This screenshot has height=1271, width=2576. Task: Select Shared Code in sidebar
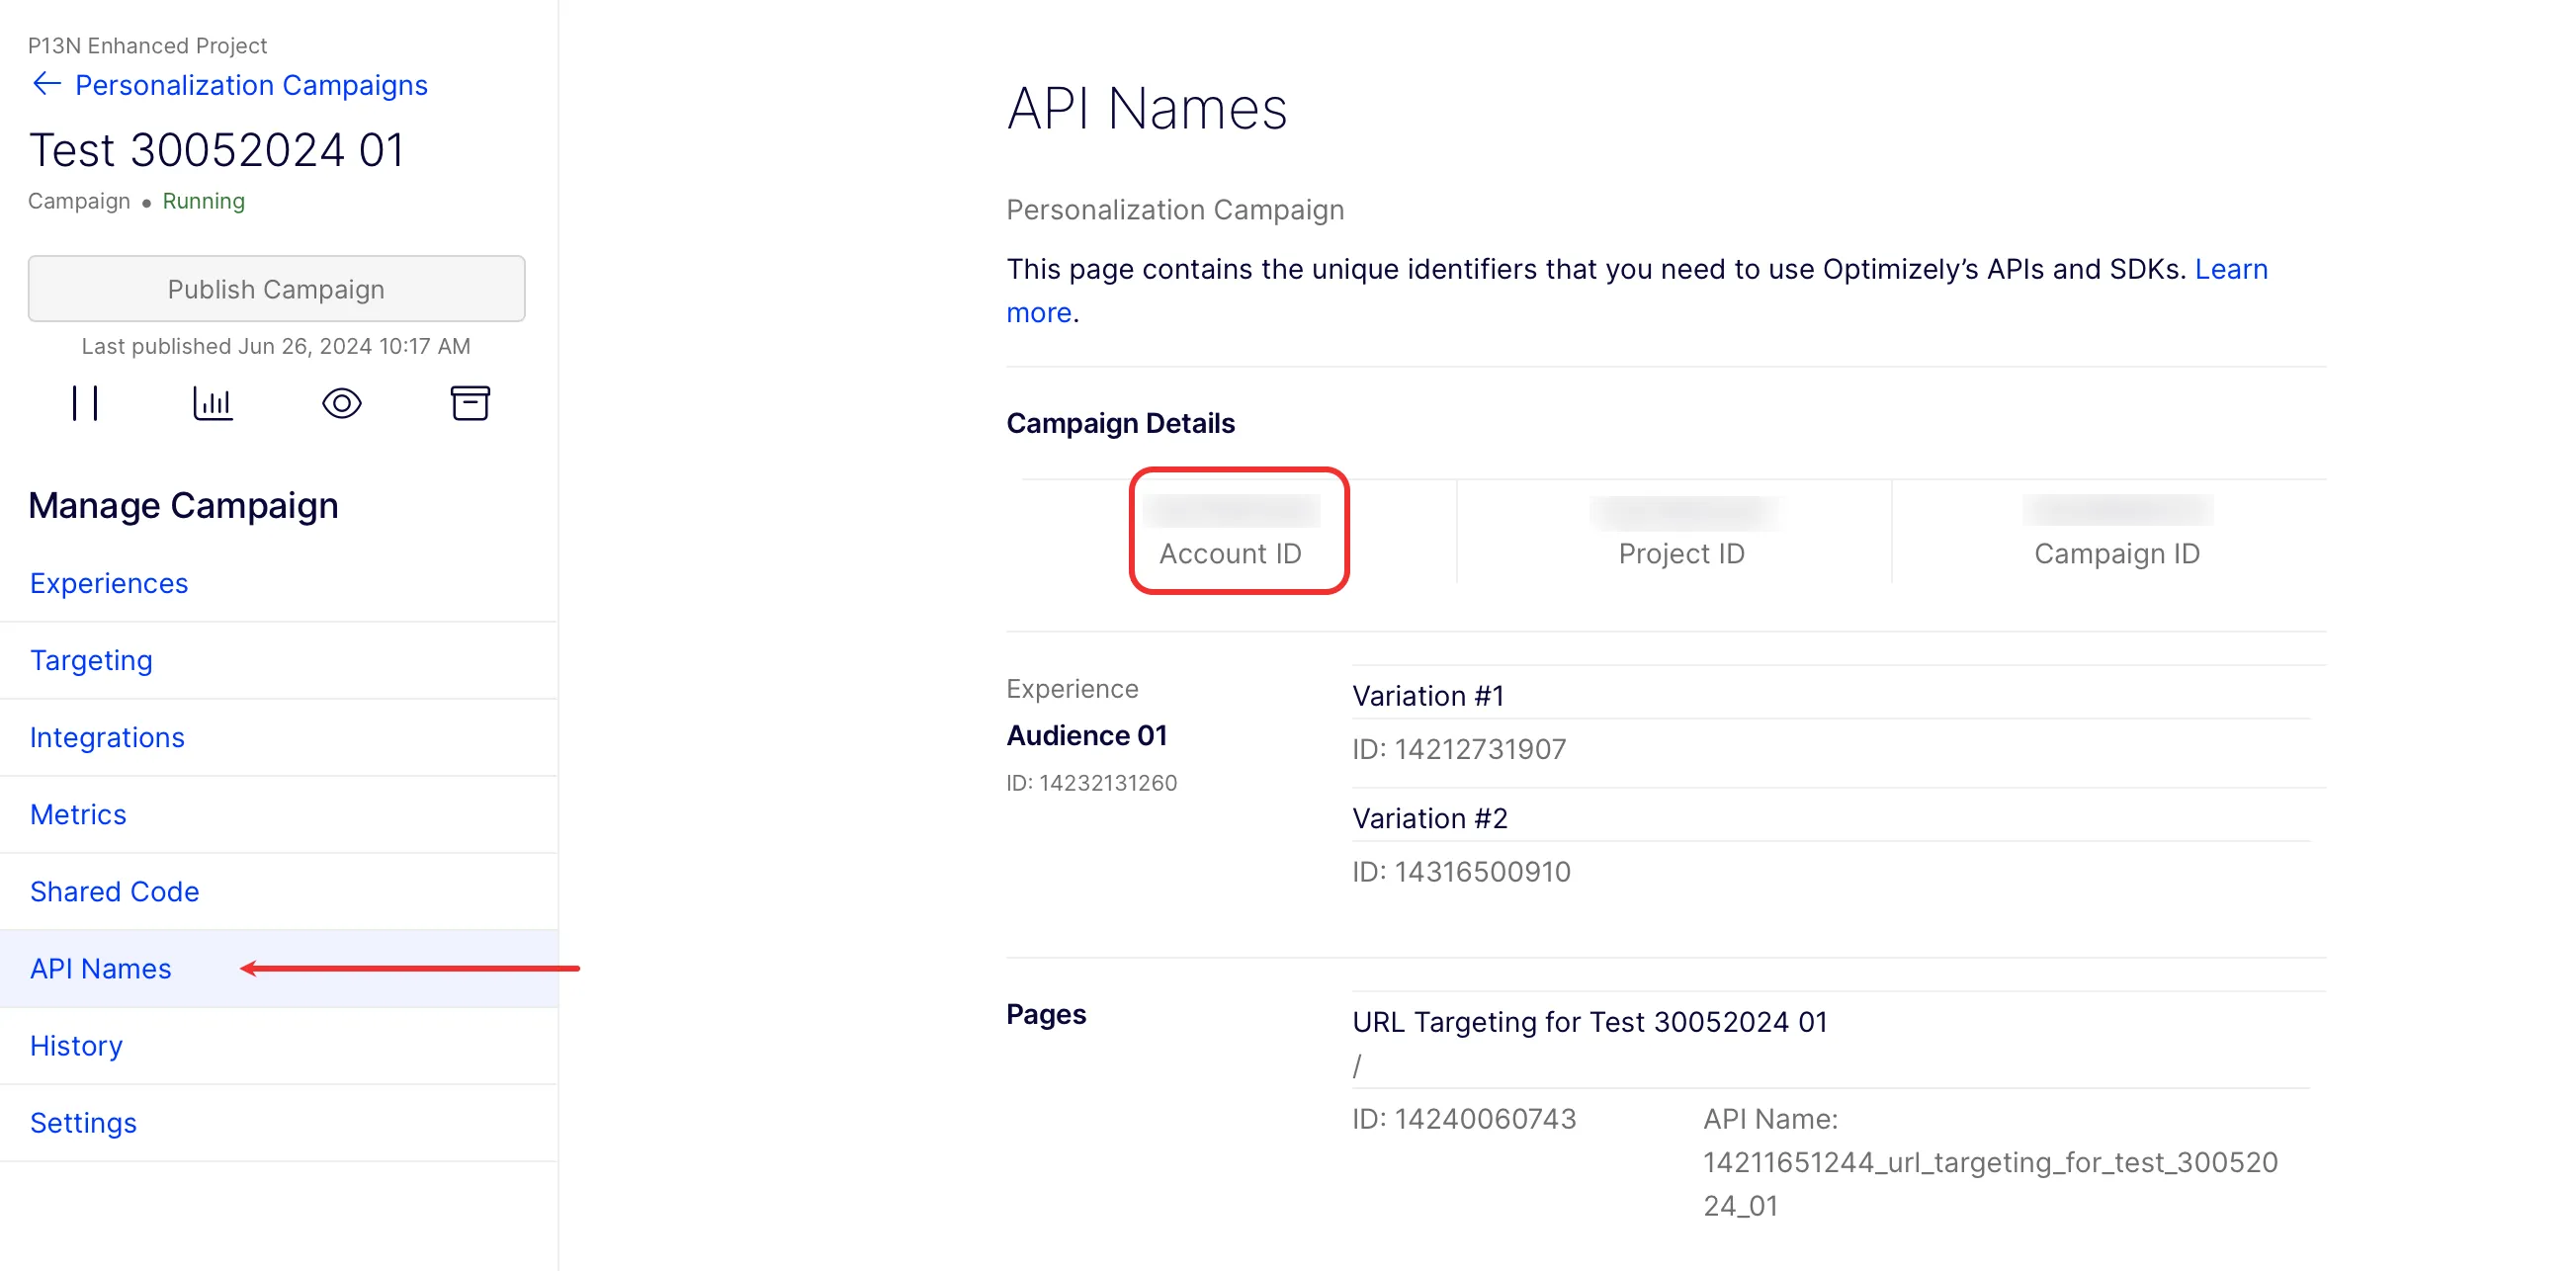pos(114,891)
